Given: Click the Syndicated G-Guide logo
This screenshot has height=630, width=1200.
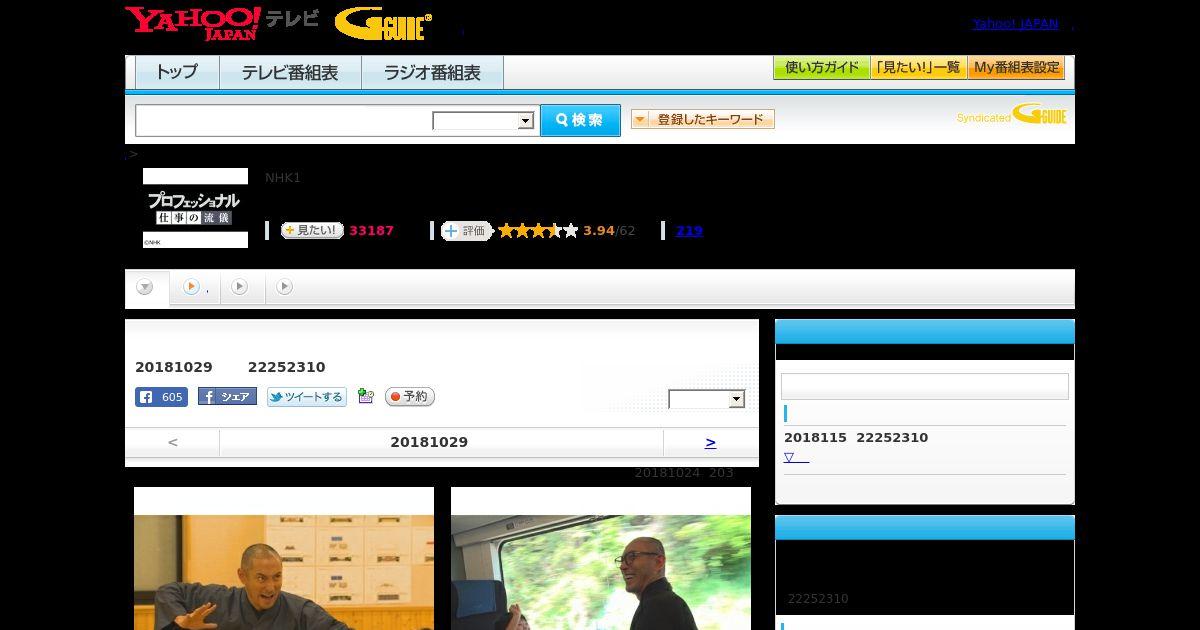Looking at the screenshot, I should [x=1012, y=114].
